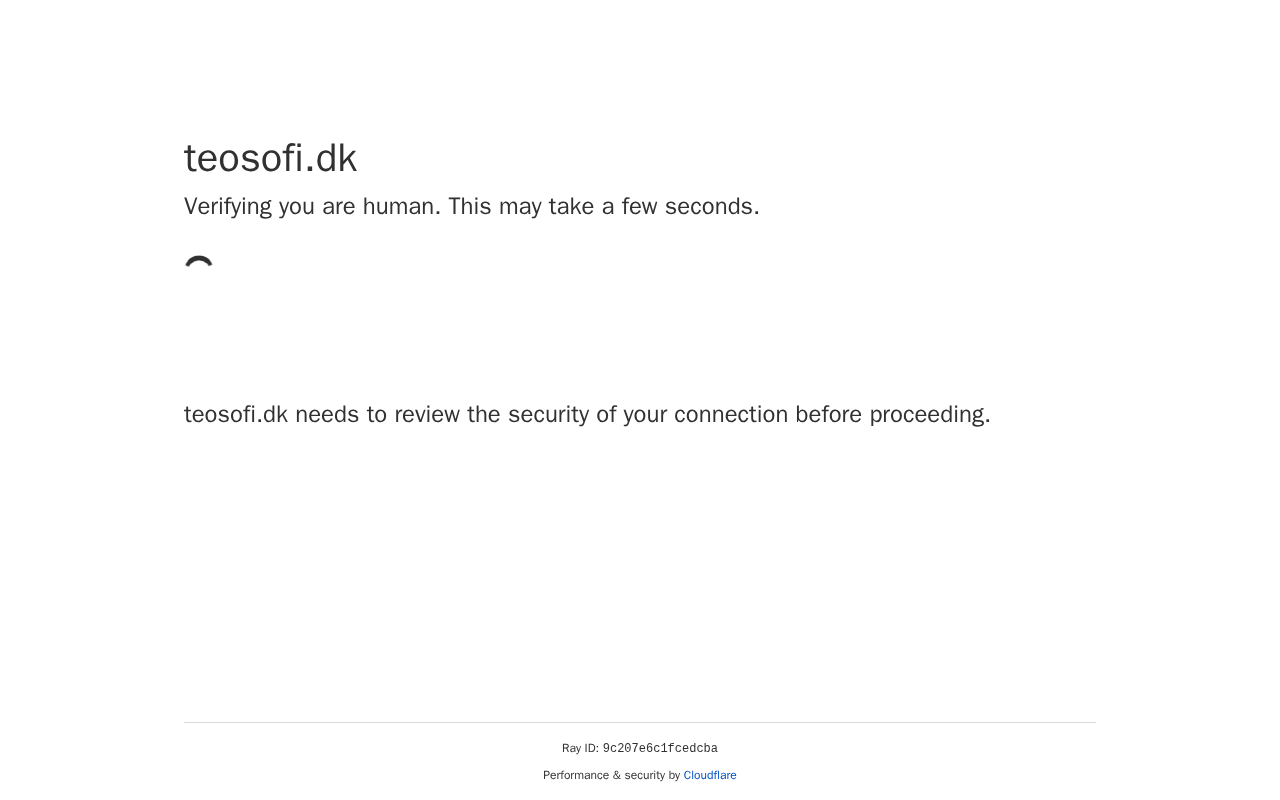
Task: Click "security" in the connection review sentence
Action: point(548,415)
